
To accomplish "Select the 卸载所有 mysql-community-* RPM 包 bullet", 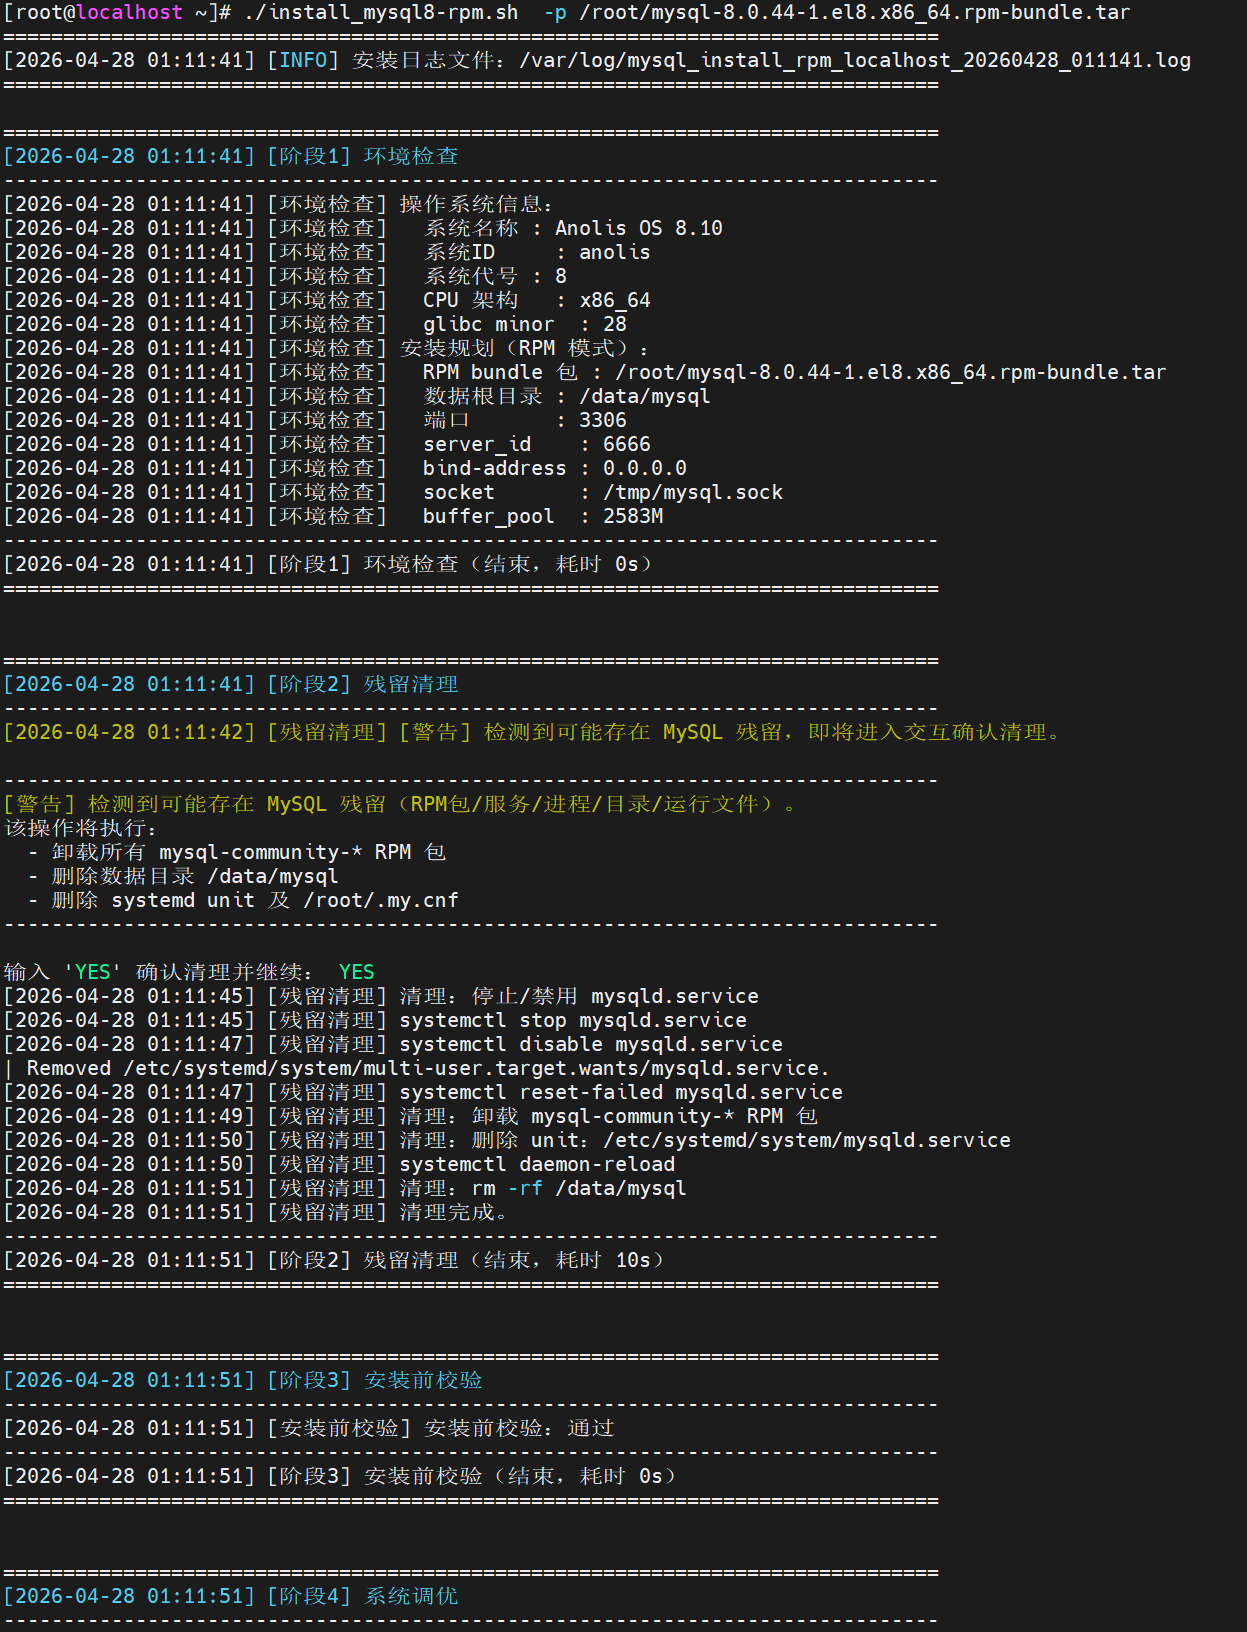I will click(x=237, y=852).
